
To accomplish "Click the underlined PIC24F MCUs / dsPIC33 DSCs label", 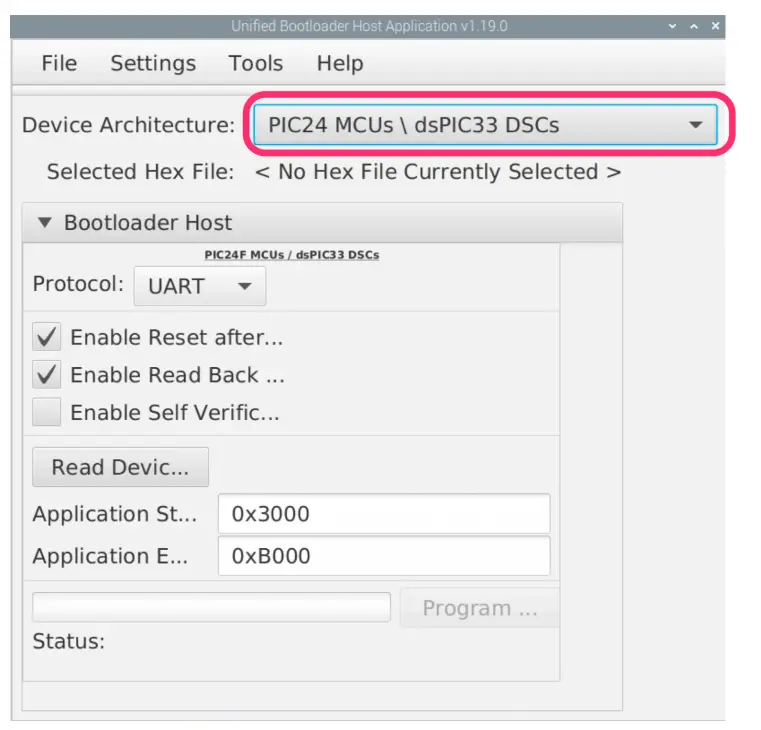I will [x=291, y=255].
